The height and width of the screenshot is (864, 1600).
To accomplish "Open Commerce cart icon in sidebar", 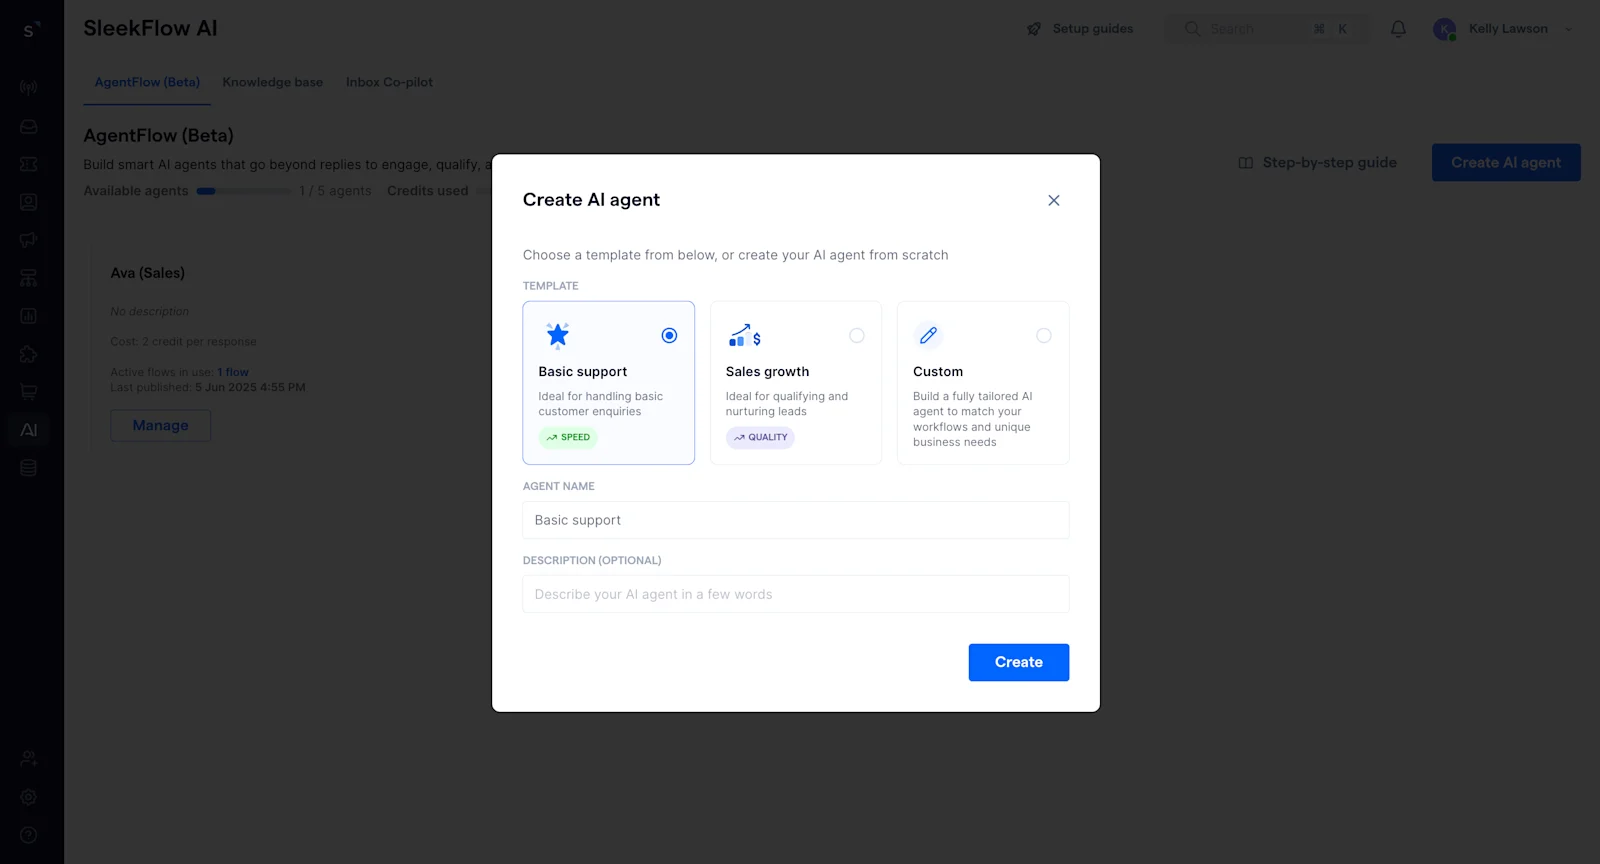I will [x=29, y=392].
